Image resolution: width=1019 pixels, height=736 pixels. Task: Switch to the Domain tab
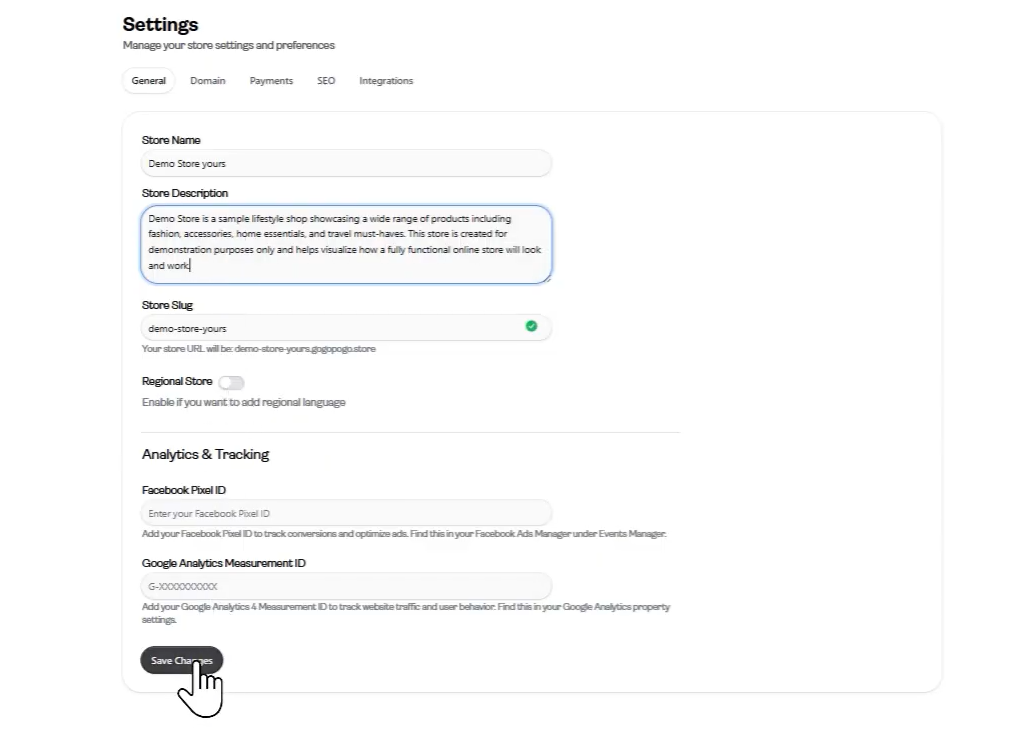pyautogui.click(x=208, y=81)
